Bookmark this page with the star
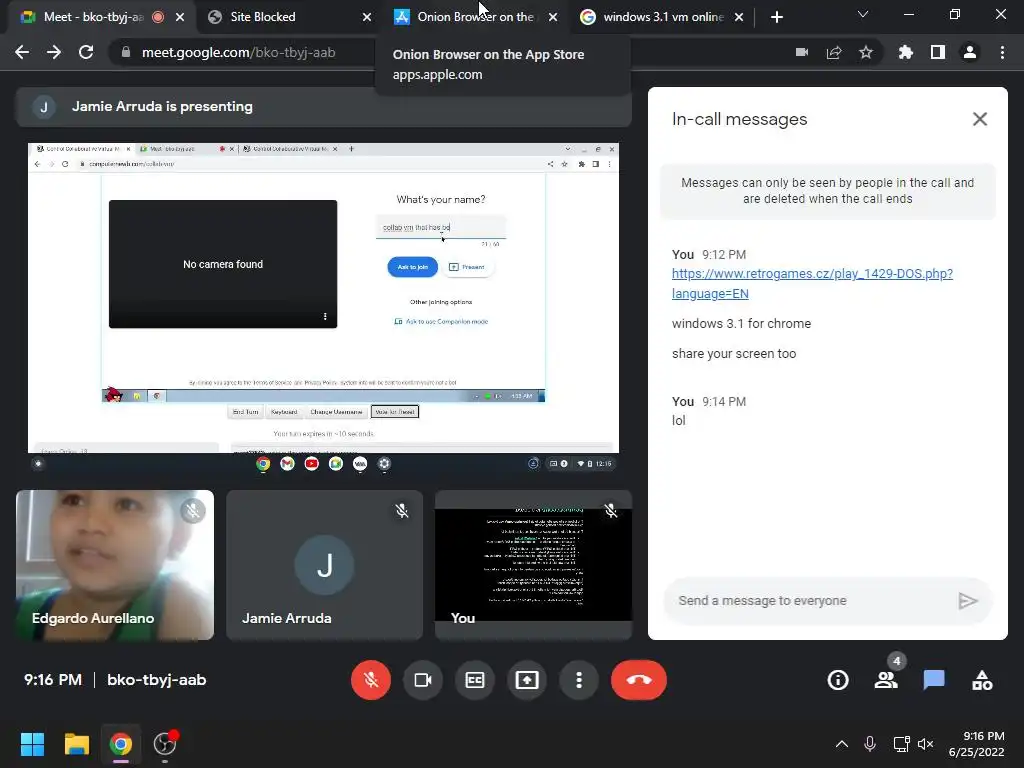Screen dimensions: 1024x768 866,52
